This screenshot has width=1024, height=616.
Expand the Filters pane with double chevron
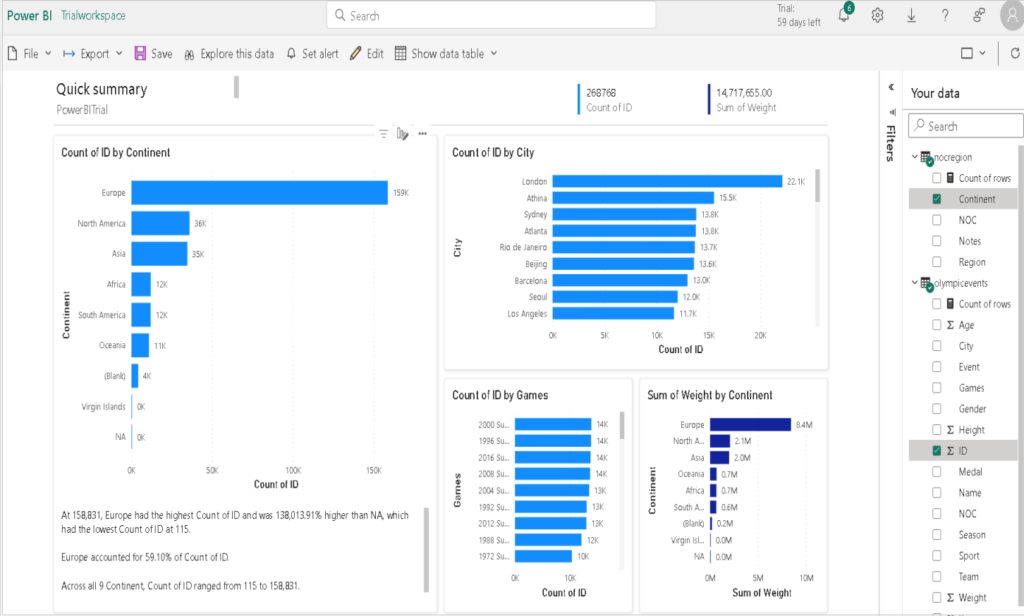click(x=891, y=88)
